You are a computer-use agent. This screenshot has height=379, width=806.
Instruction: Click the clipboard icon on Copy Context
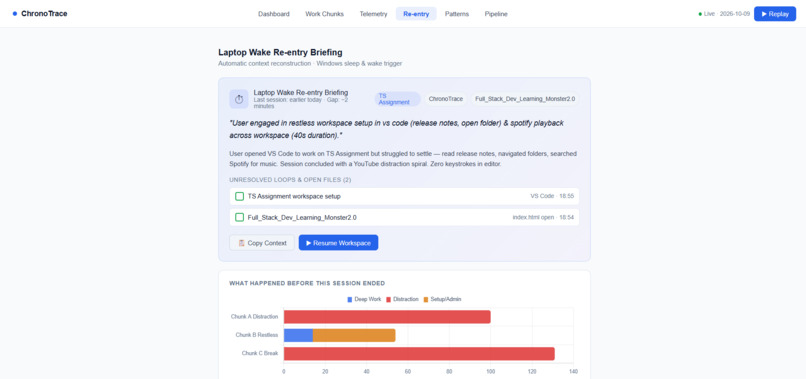pos(241,243)
